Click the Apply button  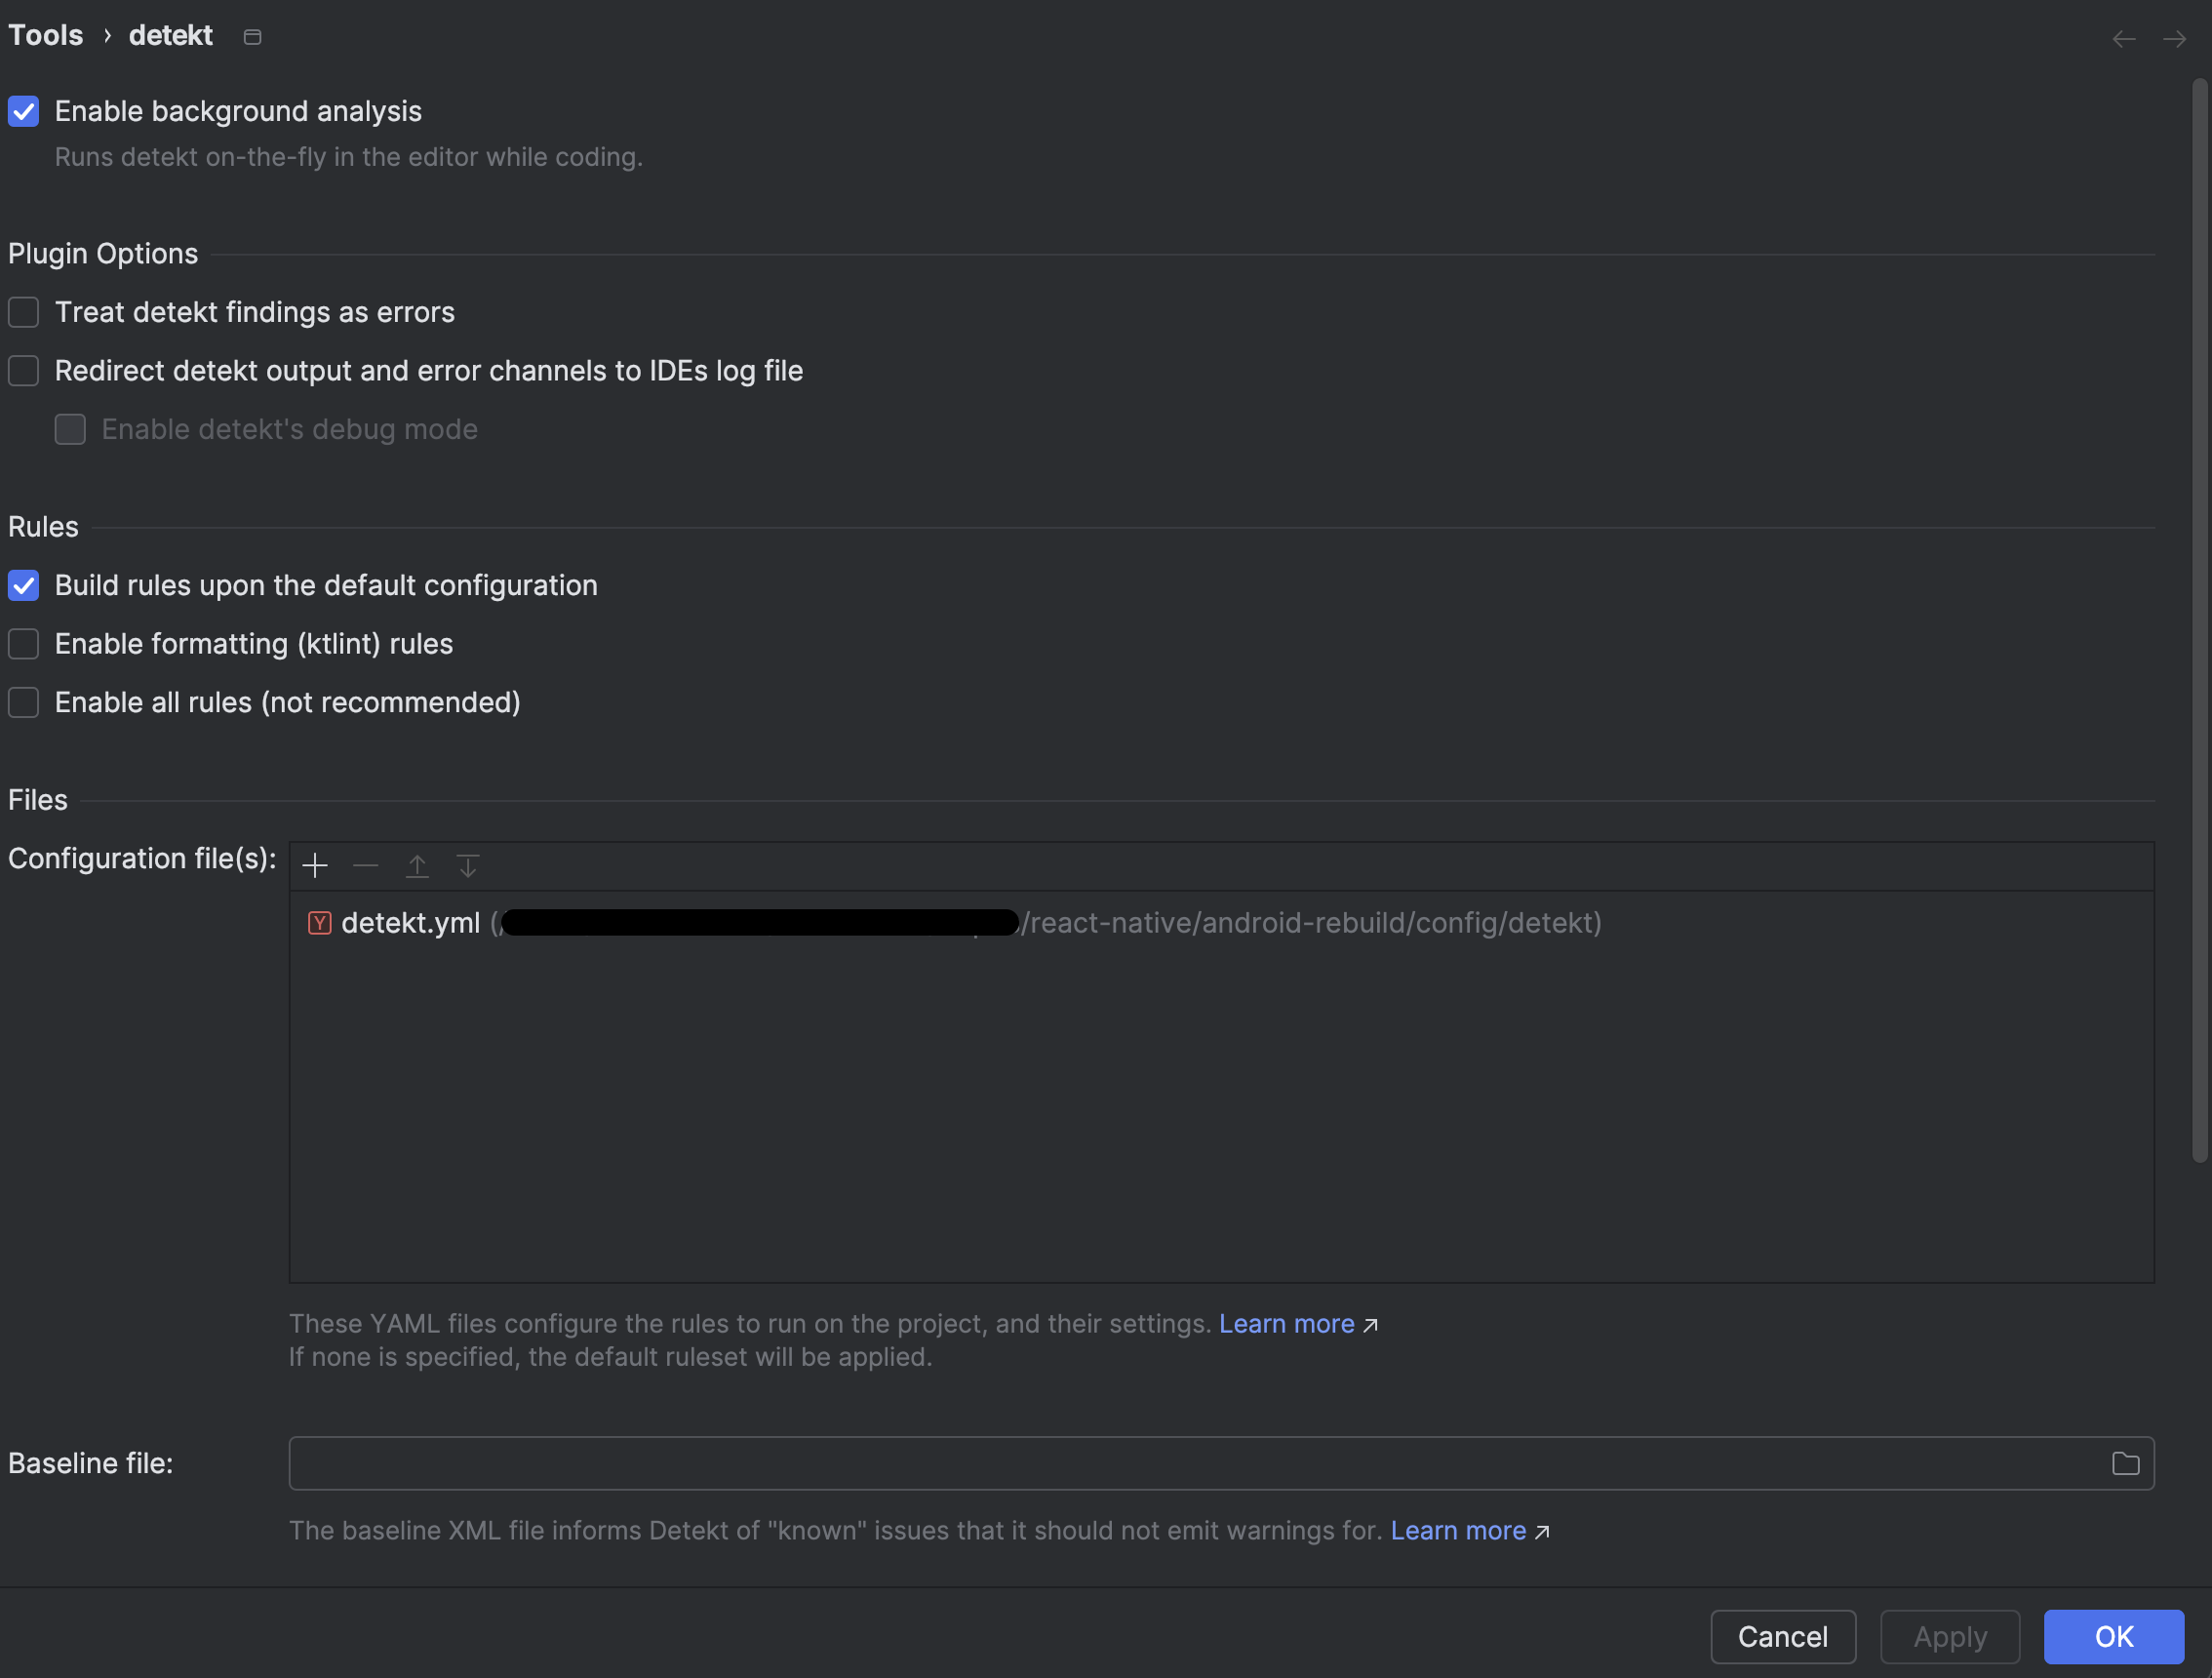coord(1950,1637)
